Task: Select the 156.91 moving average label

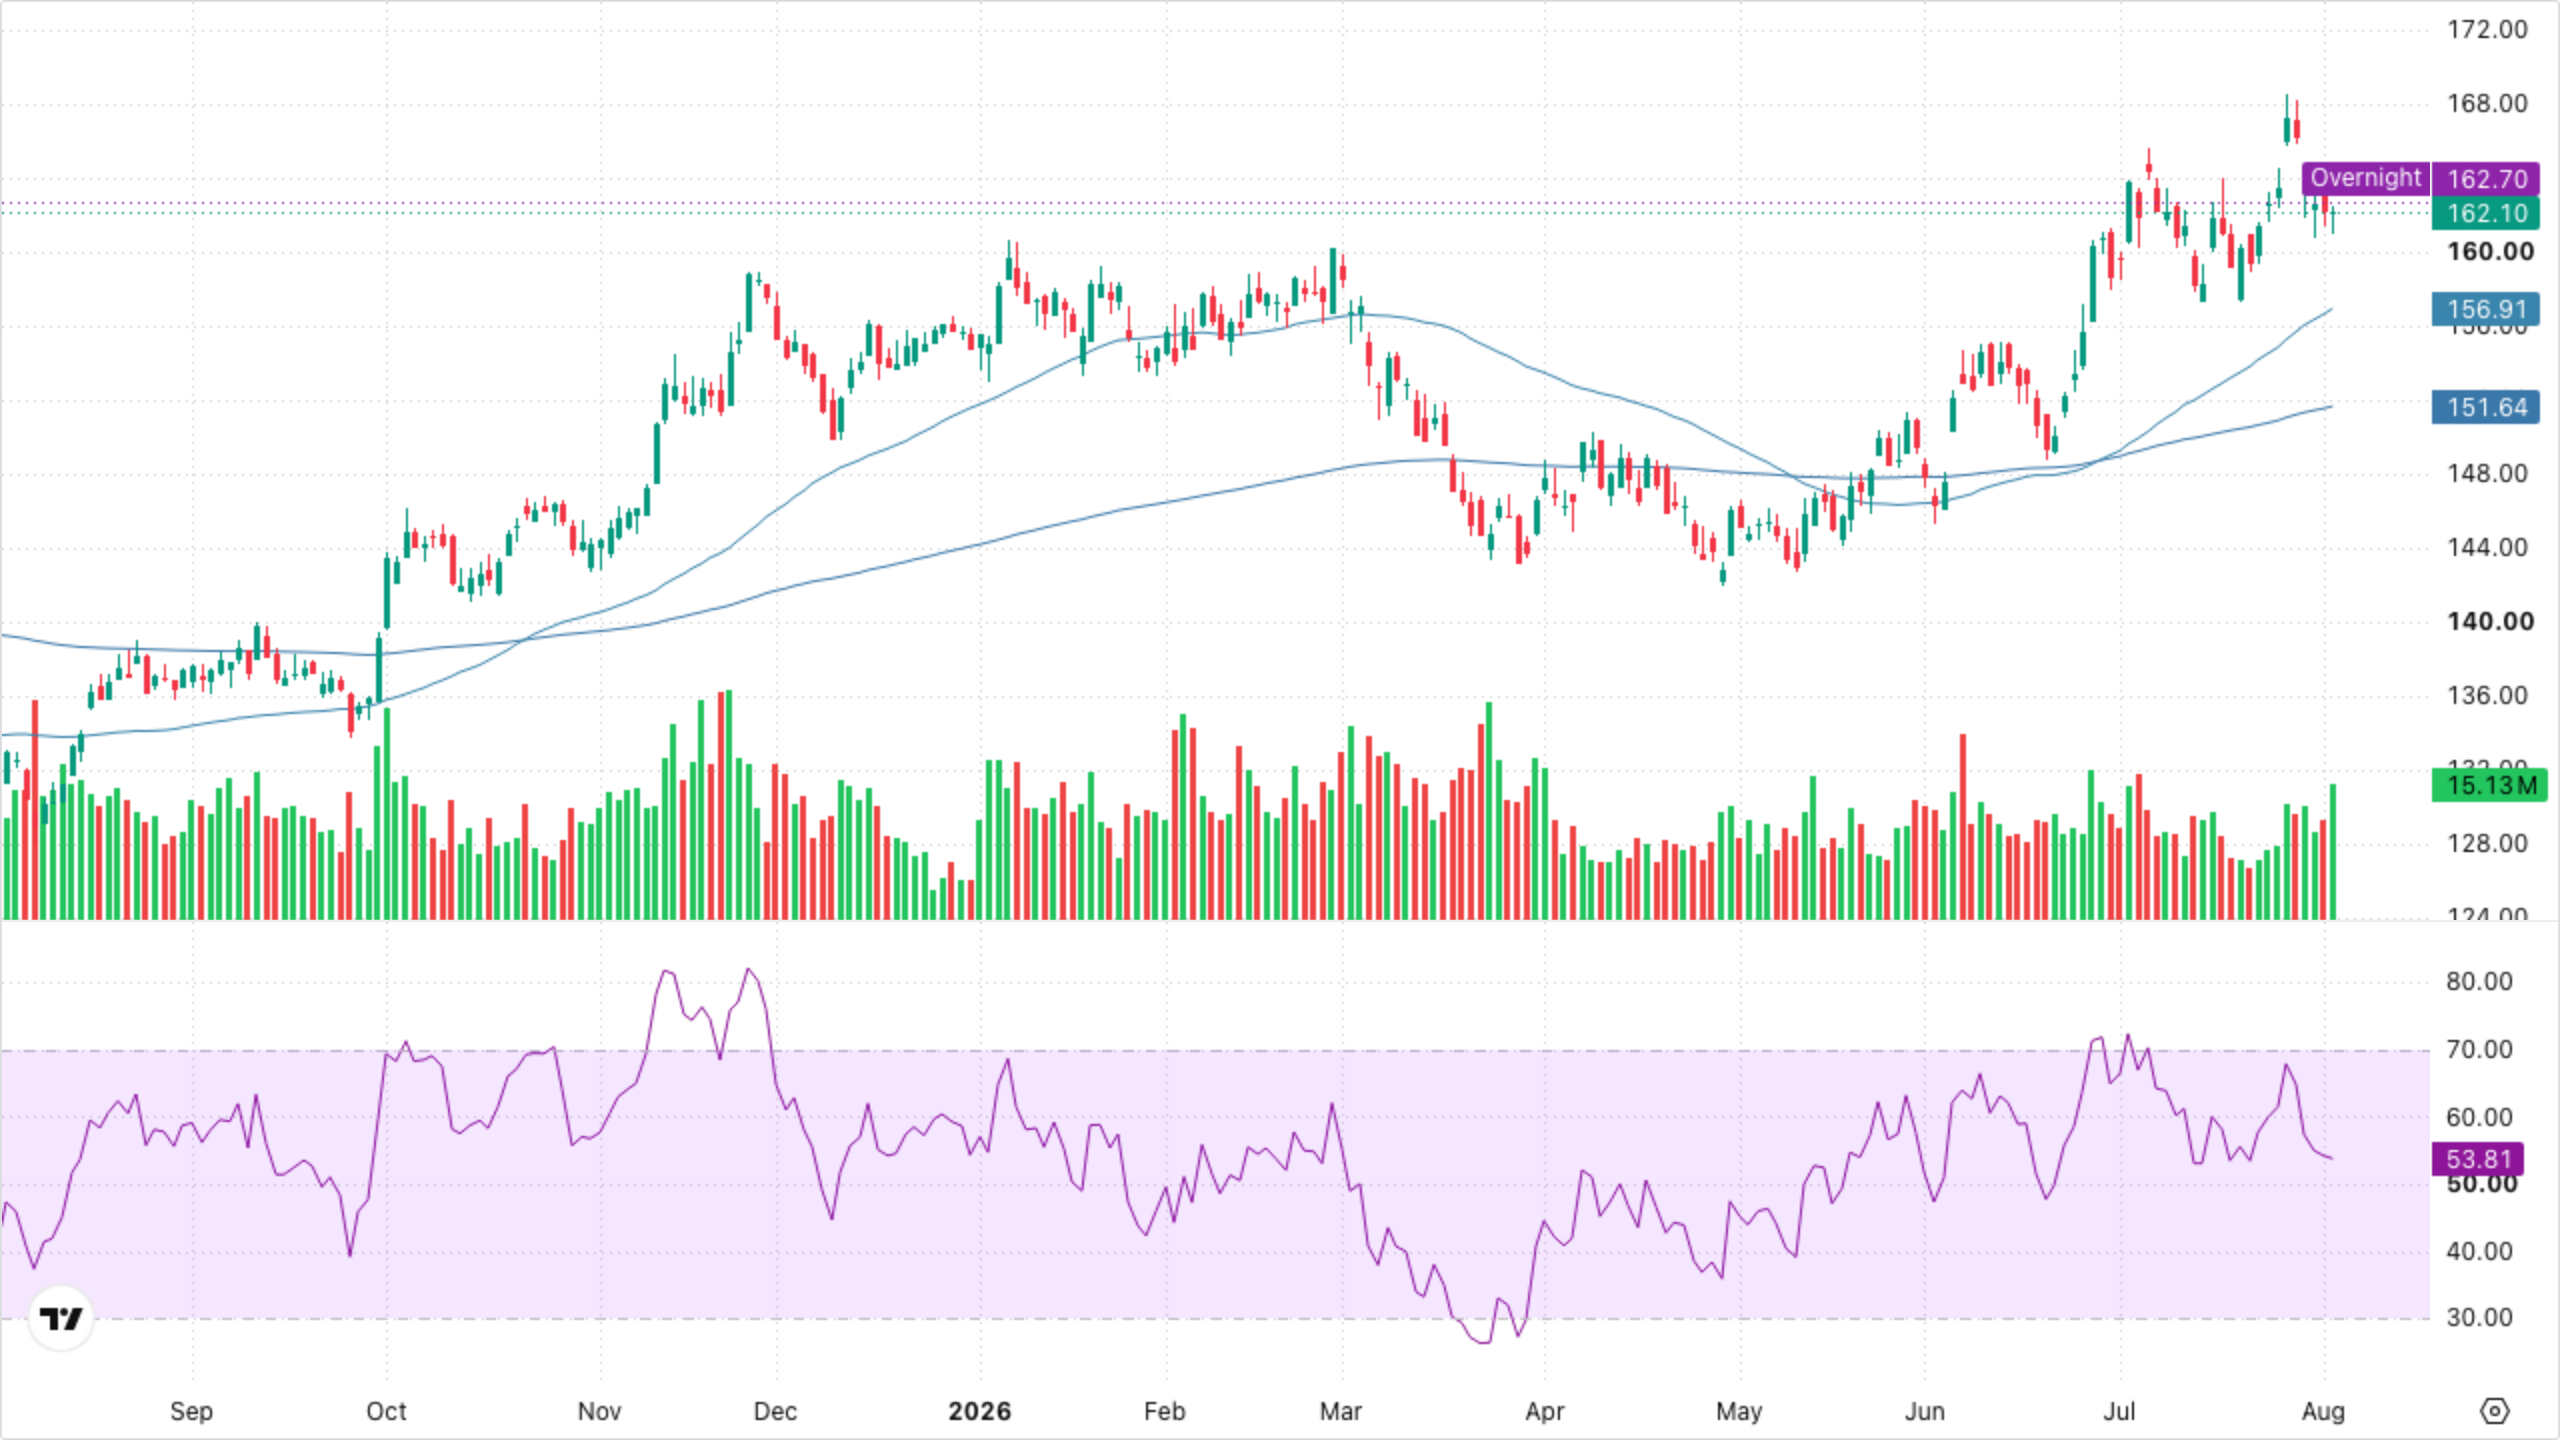Action: tap(2486, 309)
